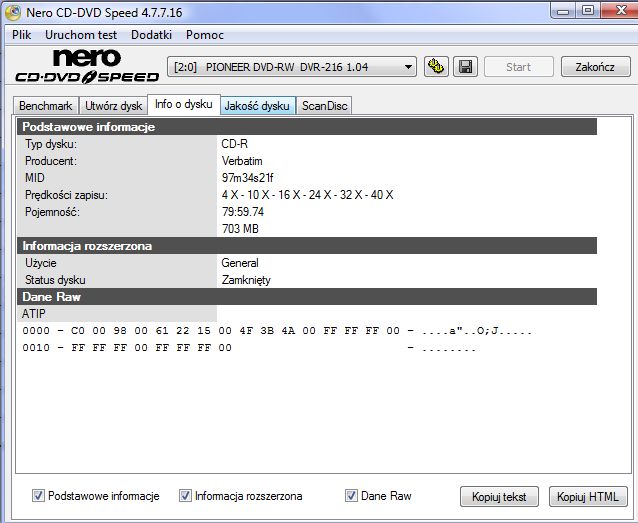The height and width of the screenshot is (523, 638).
Task: Uncheck the Podstawowe informacje checkbox
Action: point(39,496)
